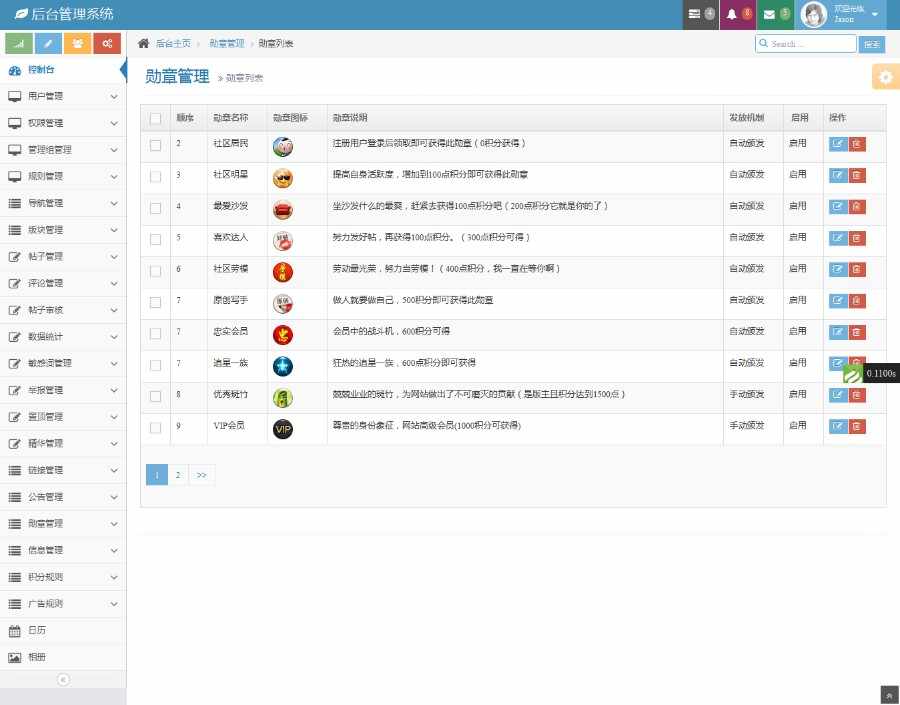Viewport: 900px width, 705px height.
Task: Edit the 社区居民 medal row
Action: tap(838, 144)
